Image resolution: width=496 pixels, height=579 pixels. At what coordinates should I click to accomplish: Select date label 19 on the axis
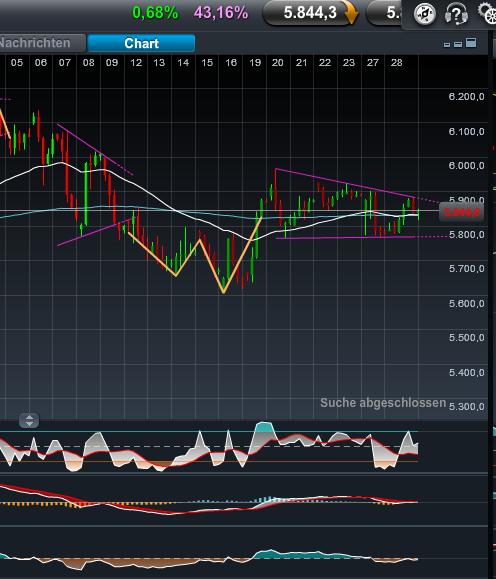click(255, 62)
